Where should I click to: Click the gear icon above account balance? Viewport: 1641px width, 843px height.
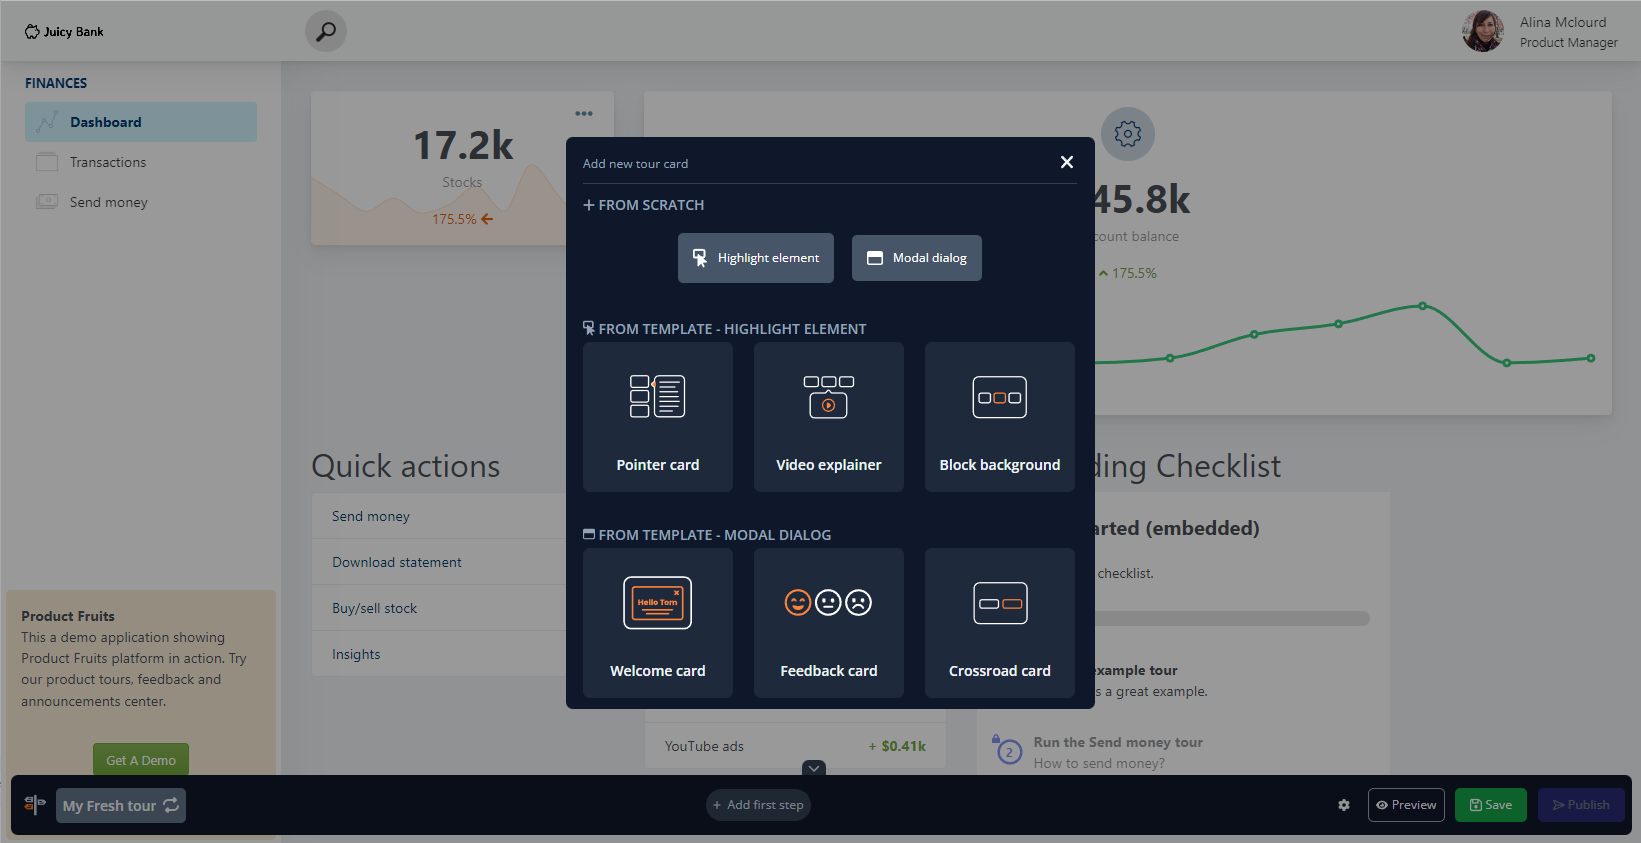[x=1127, y=134]
